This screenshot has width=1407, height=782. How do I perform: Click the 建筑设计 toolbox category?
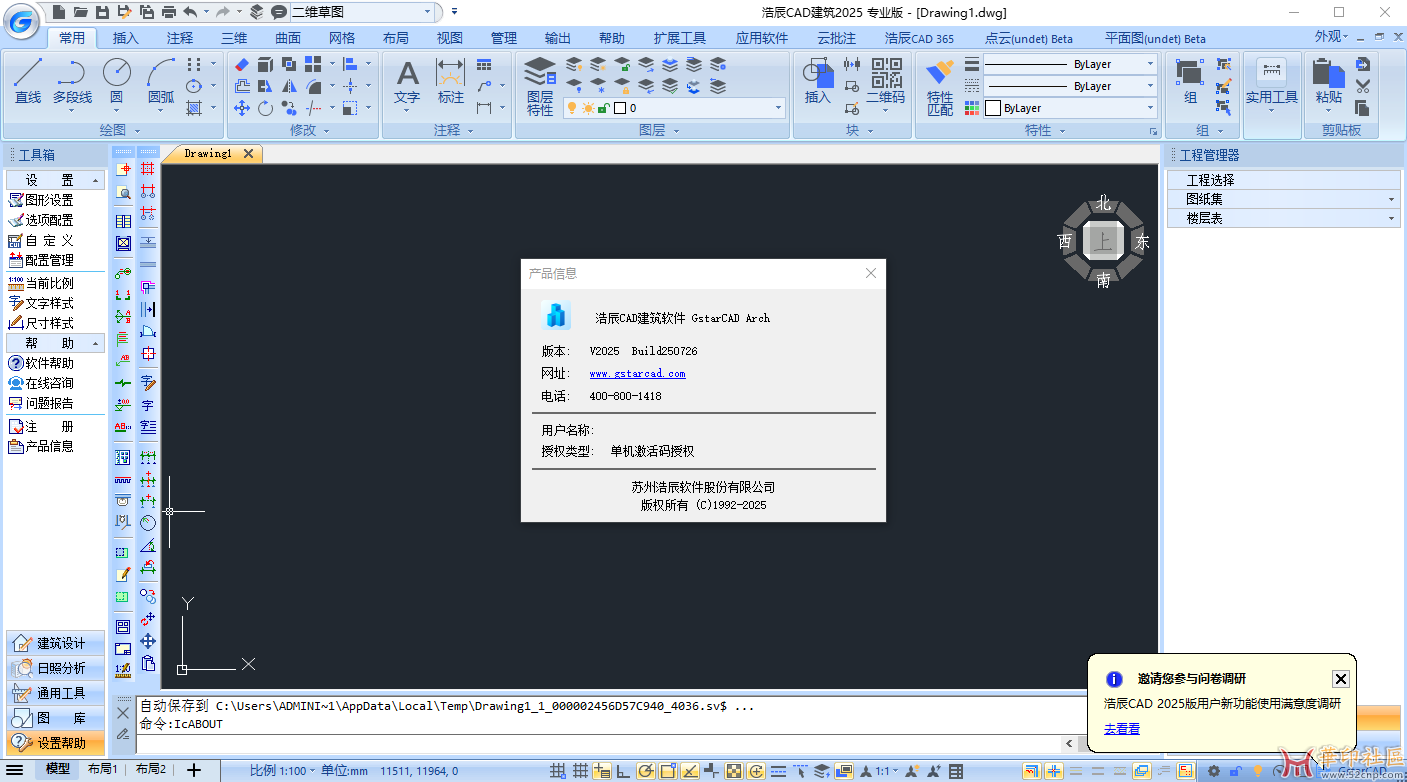[x=56, y=643]
